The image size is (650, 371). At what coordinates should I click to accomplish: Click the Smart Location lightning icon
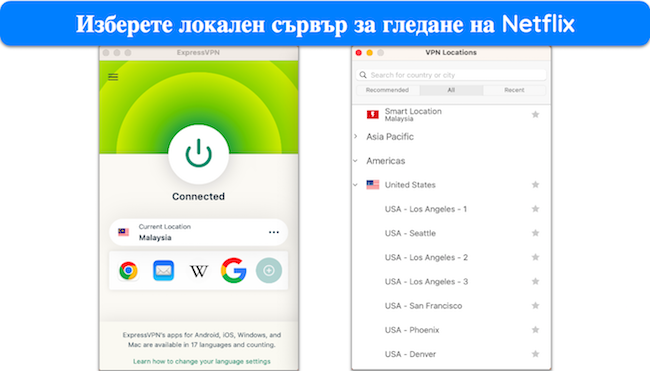coord(373,114)
